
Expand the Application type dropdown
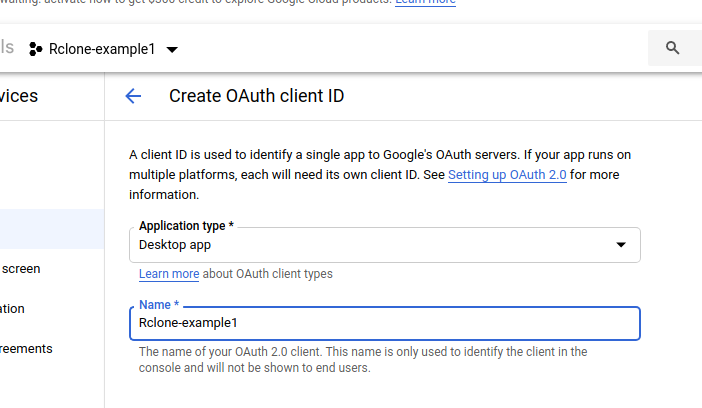385,245
